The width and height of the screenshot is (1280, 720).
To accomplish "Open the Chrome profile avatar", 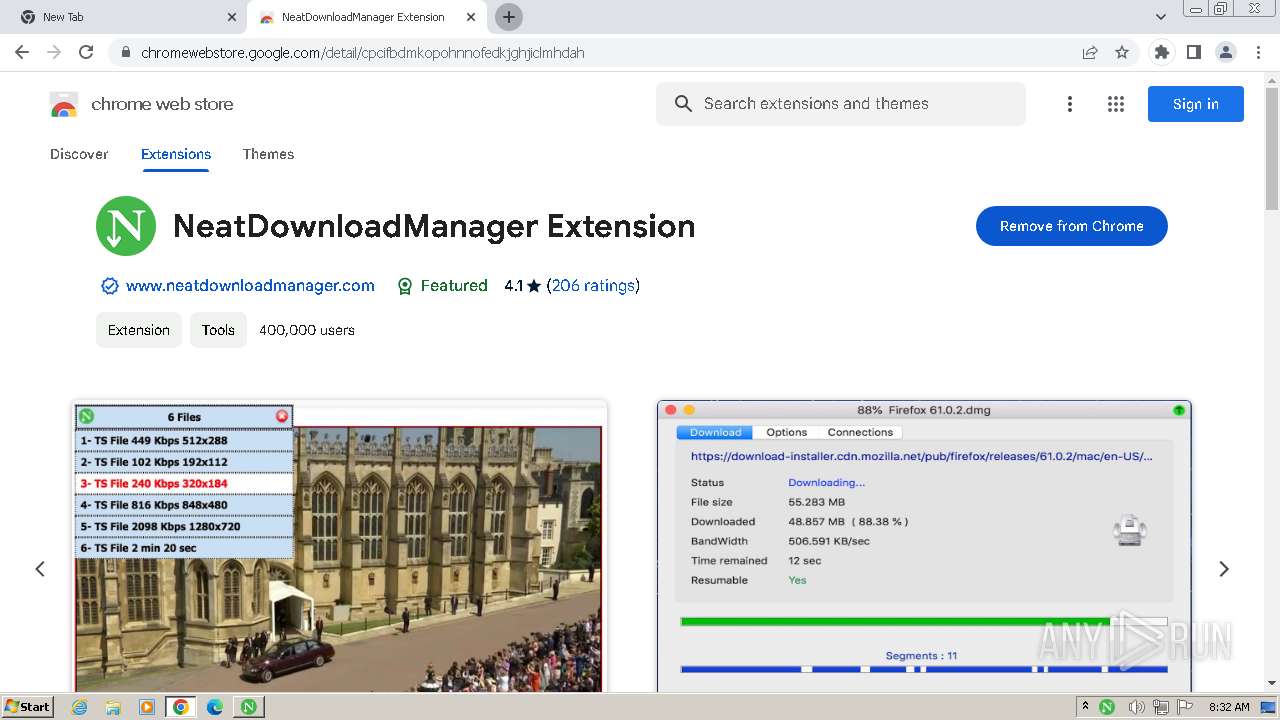I will tap(1225, 52).
